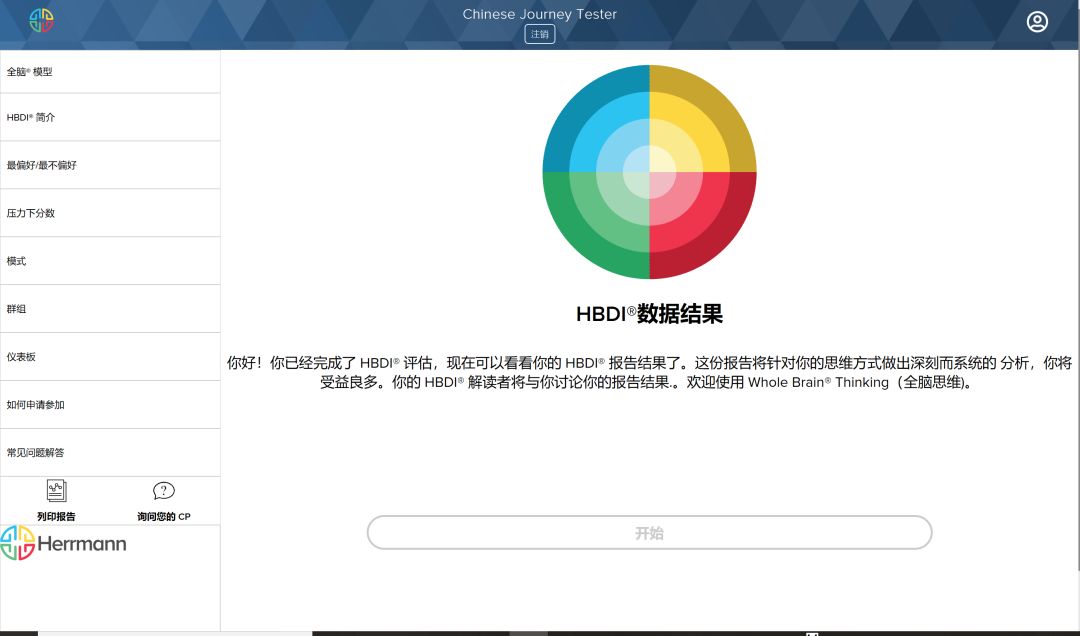Open 如何申请参加 menu item
This screenshot has width=1080, height=636.
pyautogui.click(x=110, y=404)
